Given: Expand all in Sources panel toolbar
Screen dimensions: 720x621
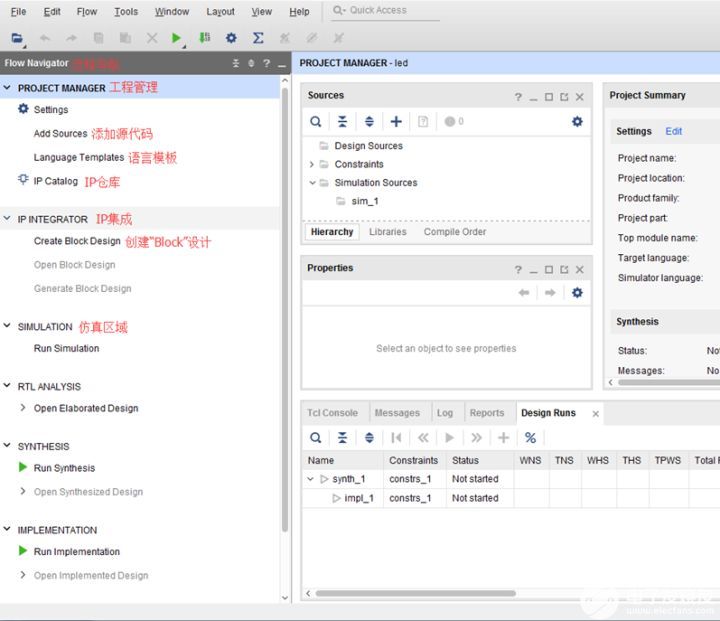Looking at the screenshot, I should [x=369, y=122].
